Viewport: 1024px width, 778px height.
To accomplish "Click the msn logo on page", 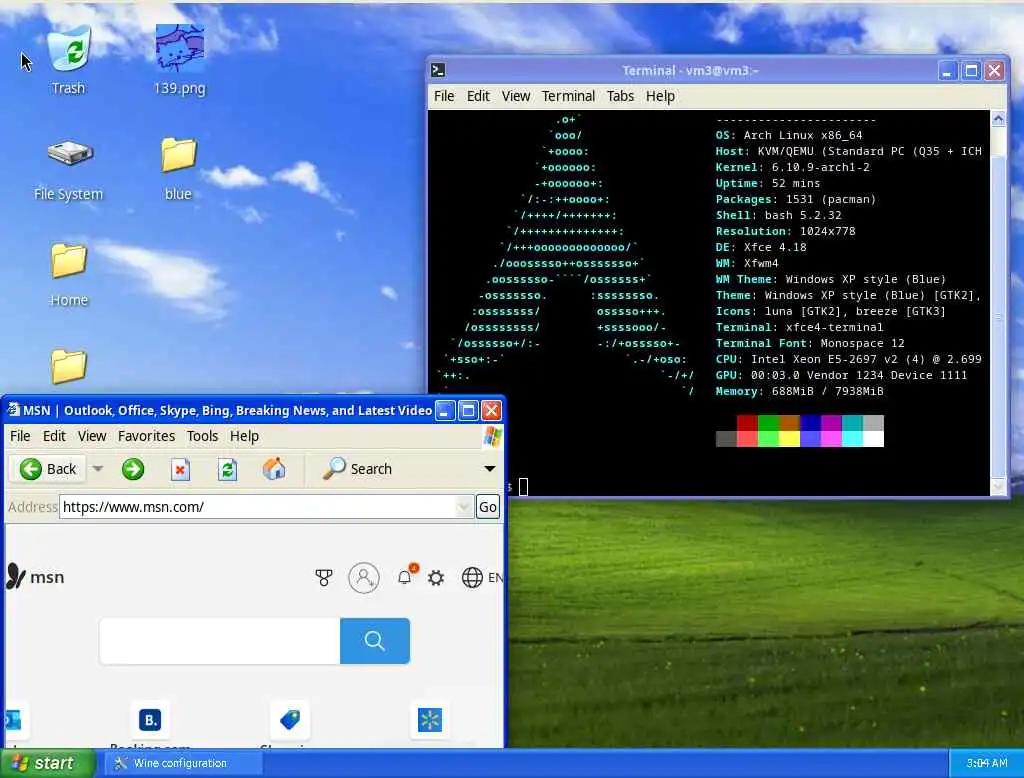I will 35,577.
